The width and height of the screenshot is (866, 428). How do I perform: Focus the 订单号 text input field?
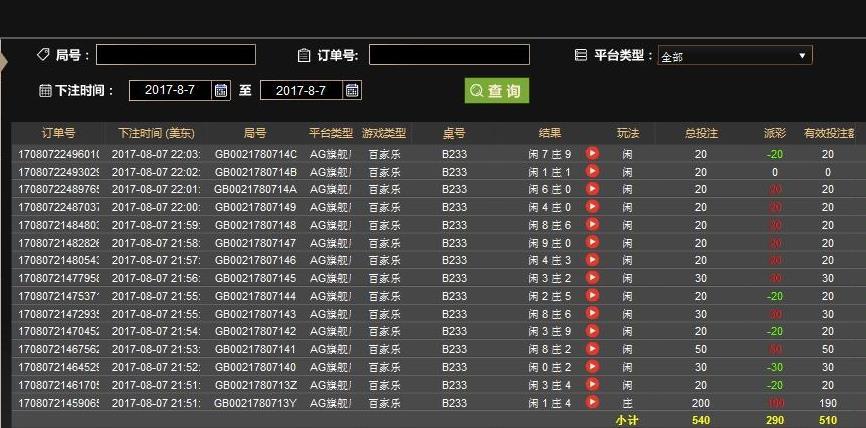449,55
